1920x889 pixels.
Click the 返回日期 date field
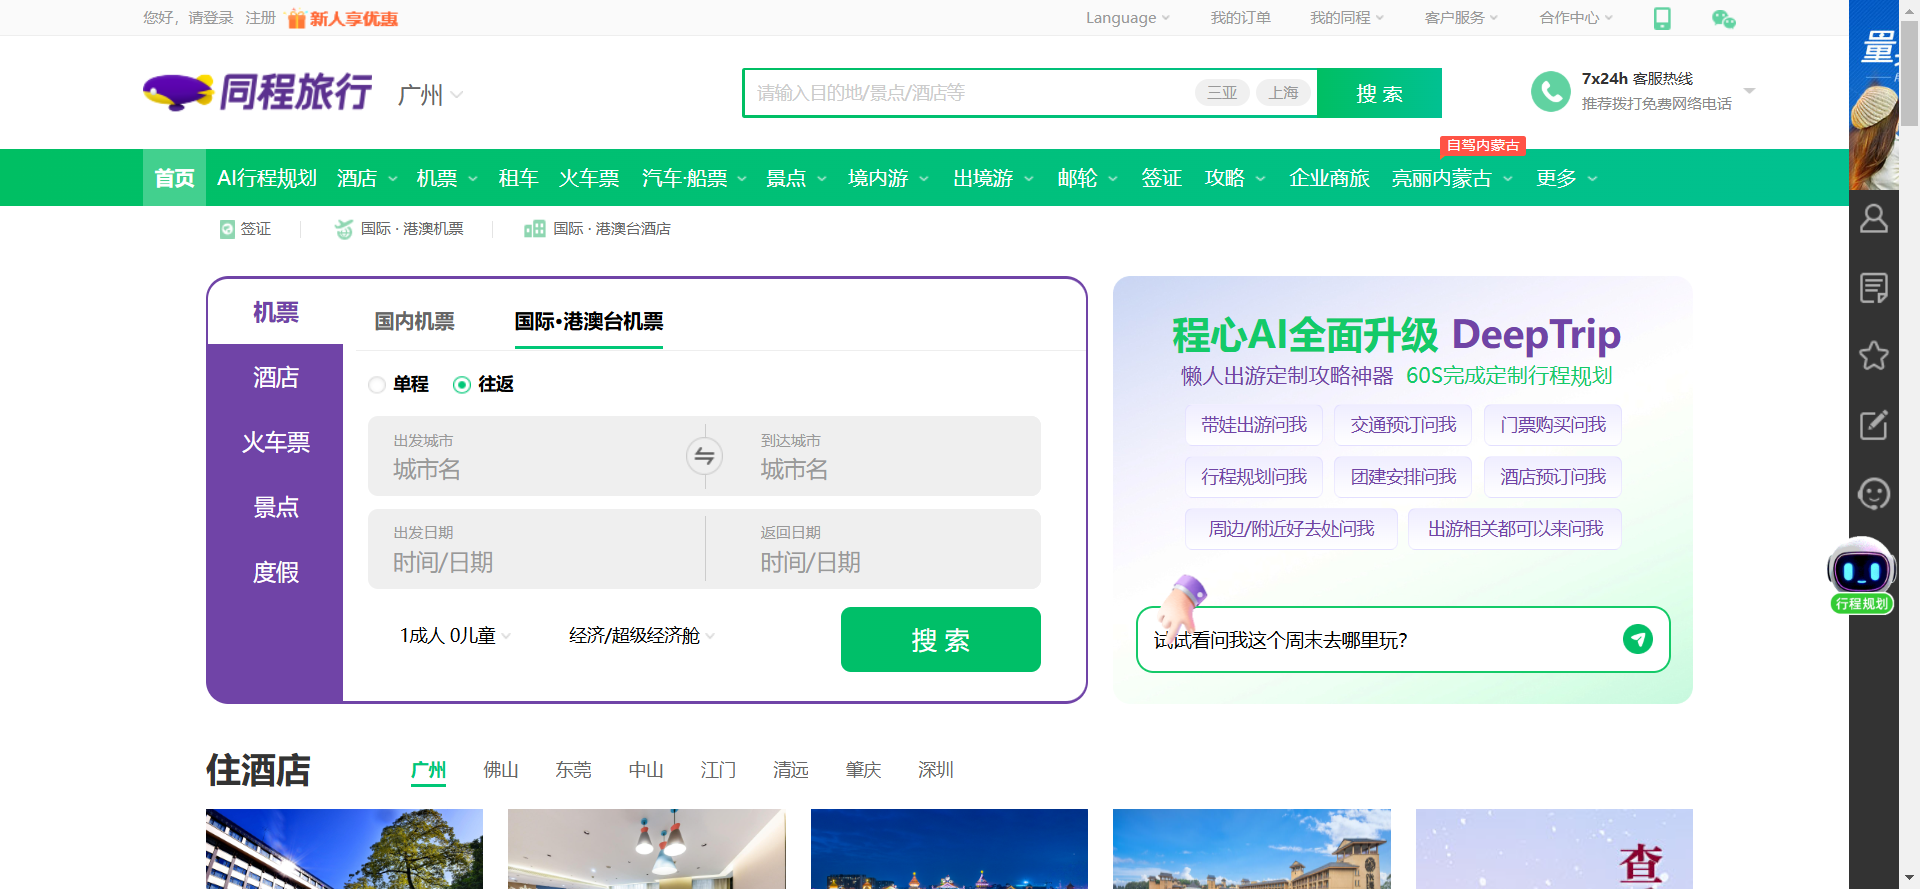point(873,549)
